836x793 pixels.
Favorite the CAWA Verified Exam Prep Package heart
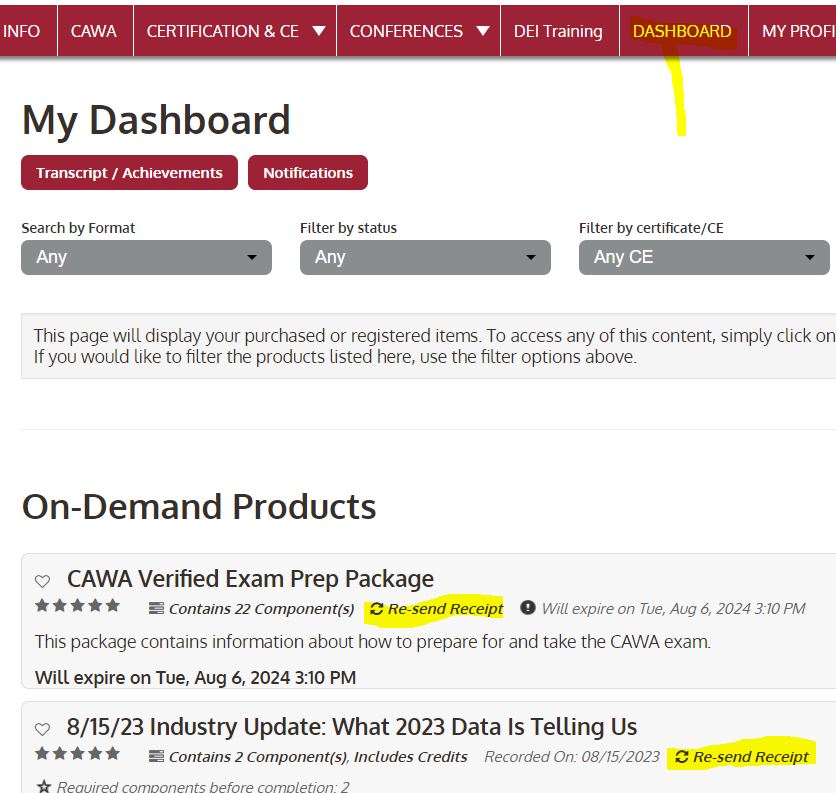(42, 581)
